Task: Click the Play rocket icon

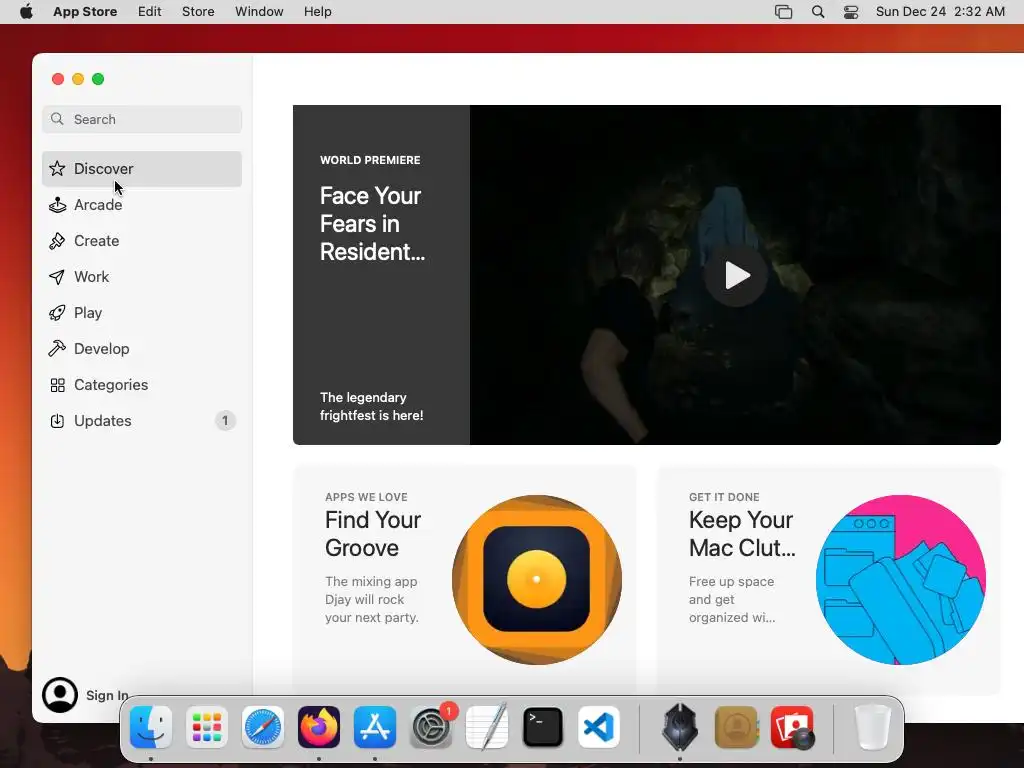Action: point(57,313)
